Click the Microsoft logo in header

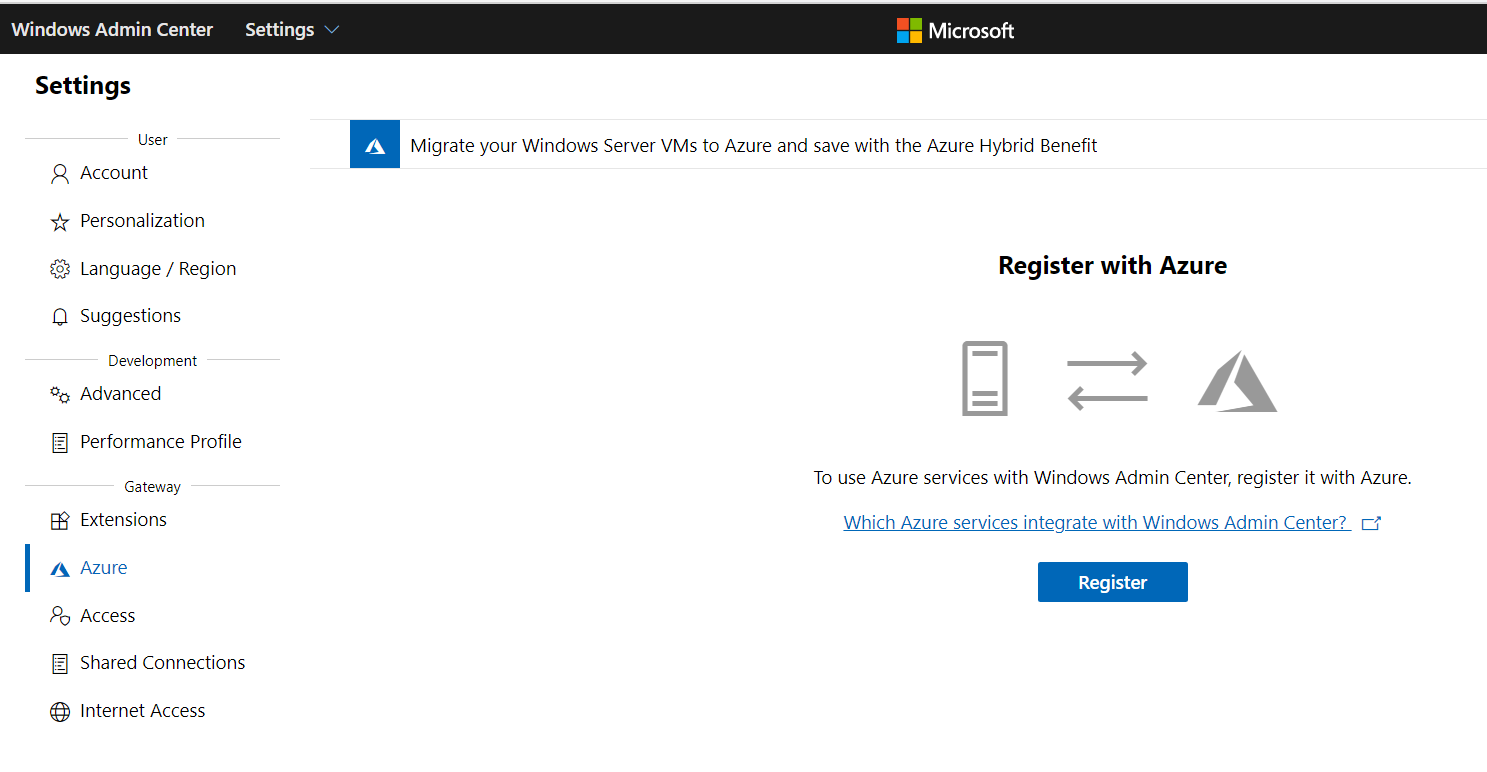coord(955,31)
